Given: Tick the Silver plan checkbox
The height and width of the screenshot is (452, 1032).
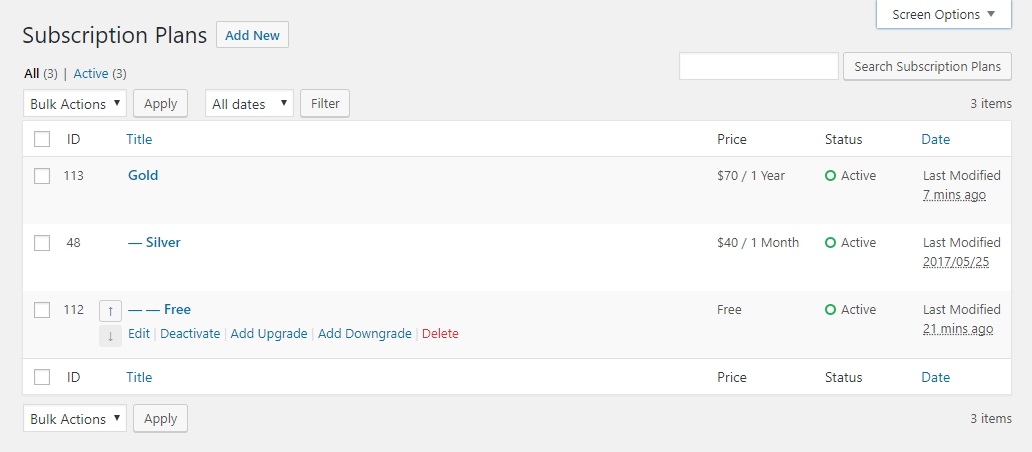Looking at the screenshot, I should pos(42,243).
